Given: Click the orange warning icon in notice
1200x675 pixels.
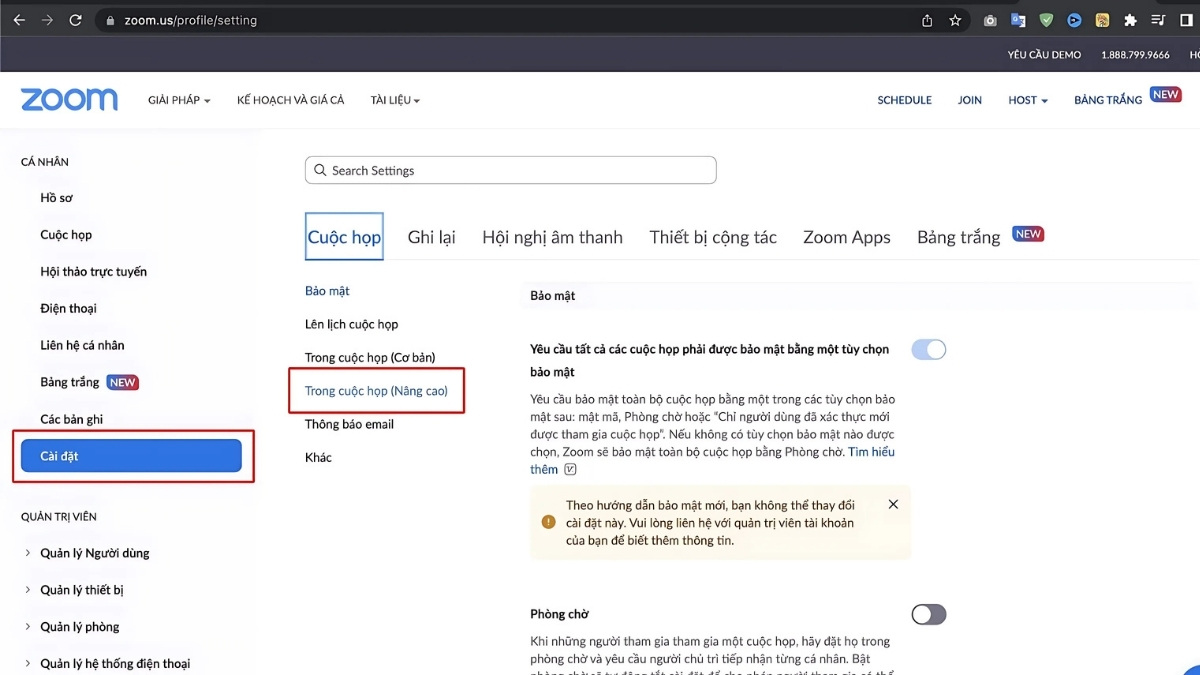Looking at the screenshot, I should point(548,522).
